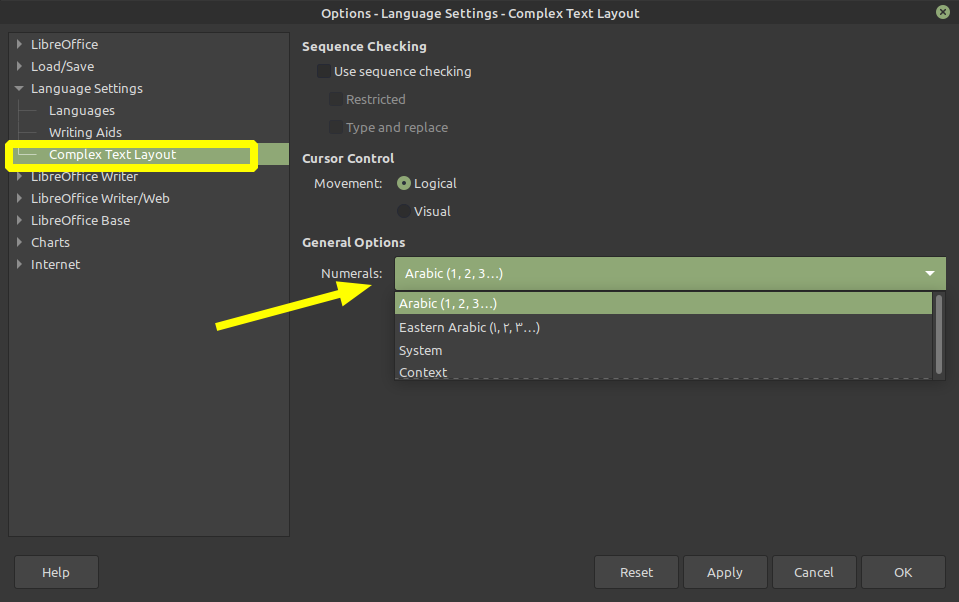
Task: Enable the Use sequence checking checkbox
Action: 324,71
